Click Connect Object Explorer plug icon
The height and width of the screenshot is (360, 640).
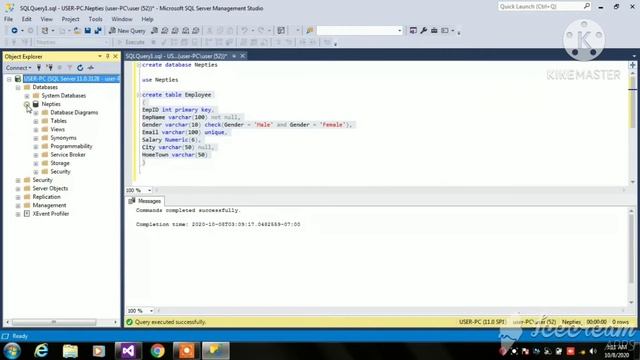pyautogui.click(x=39, y=68)
